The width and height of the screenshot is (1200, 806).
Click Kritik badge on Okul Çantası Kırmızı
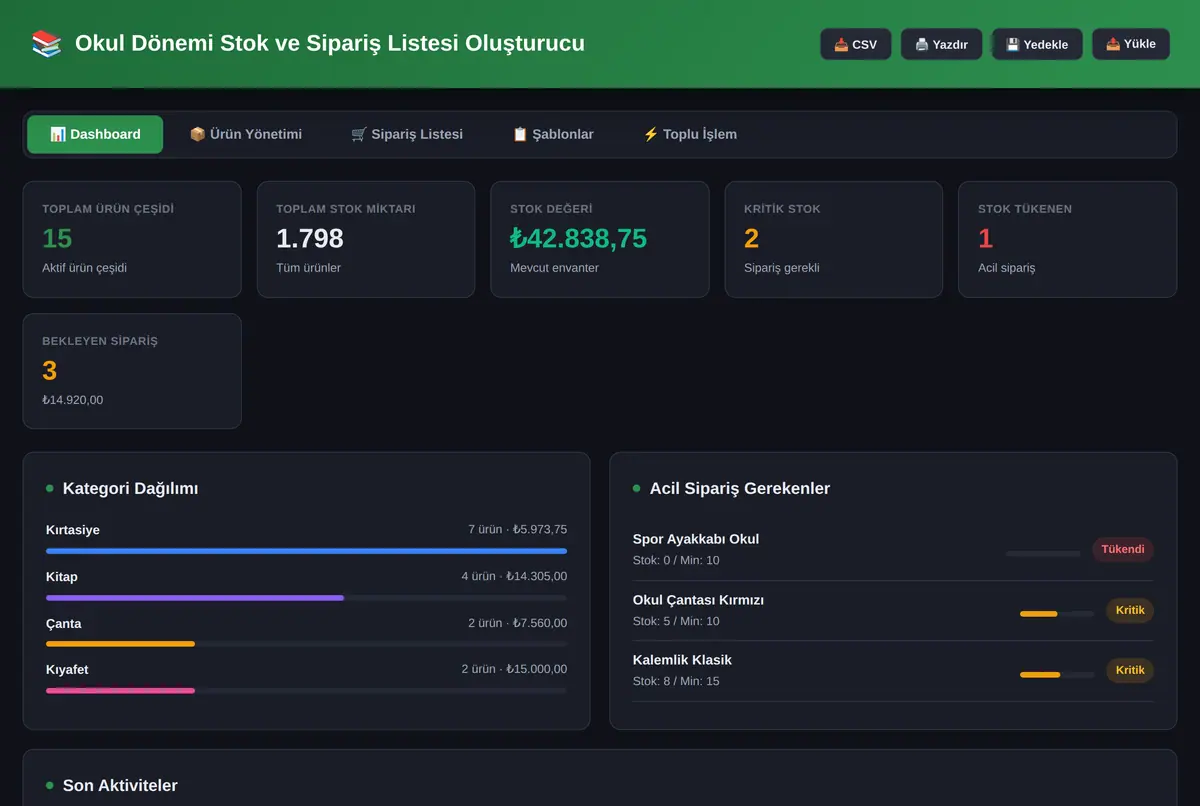tap(1130, 610)
